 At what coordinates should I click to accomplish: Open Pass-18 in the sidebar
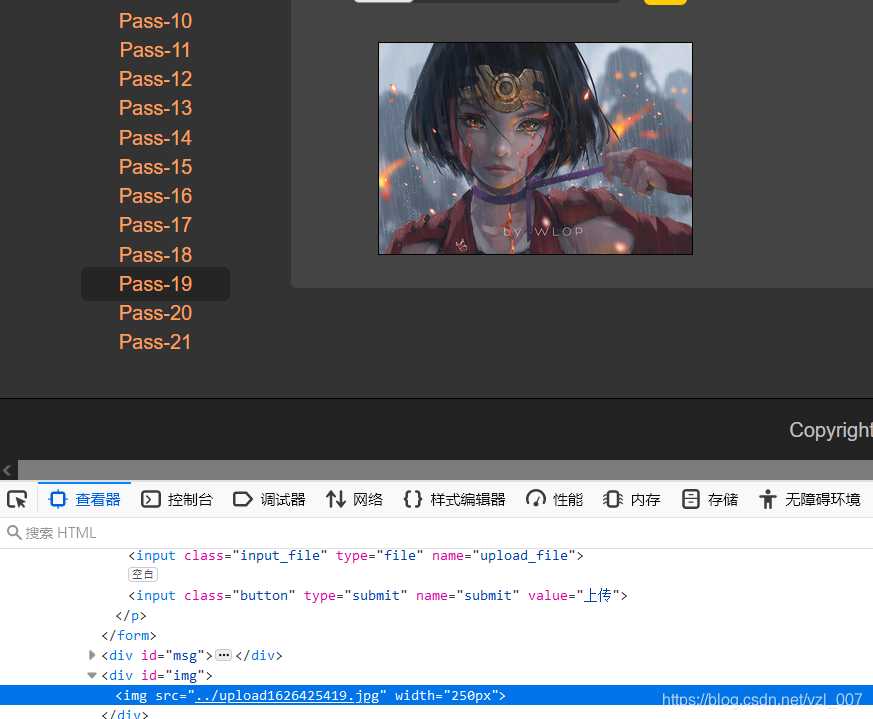(155, 255)
